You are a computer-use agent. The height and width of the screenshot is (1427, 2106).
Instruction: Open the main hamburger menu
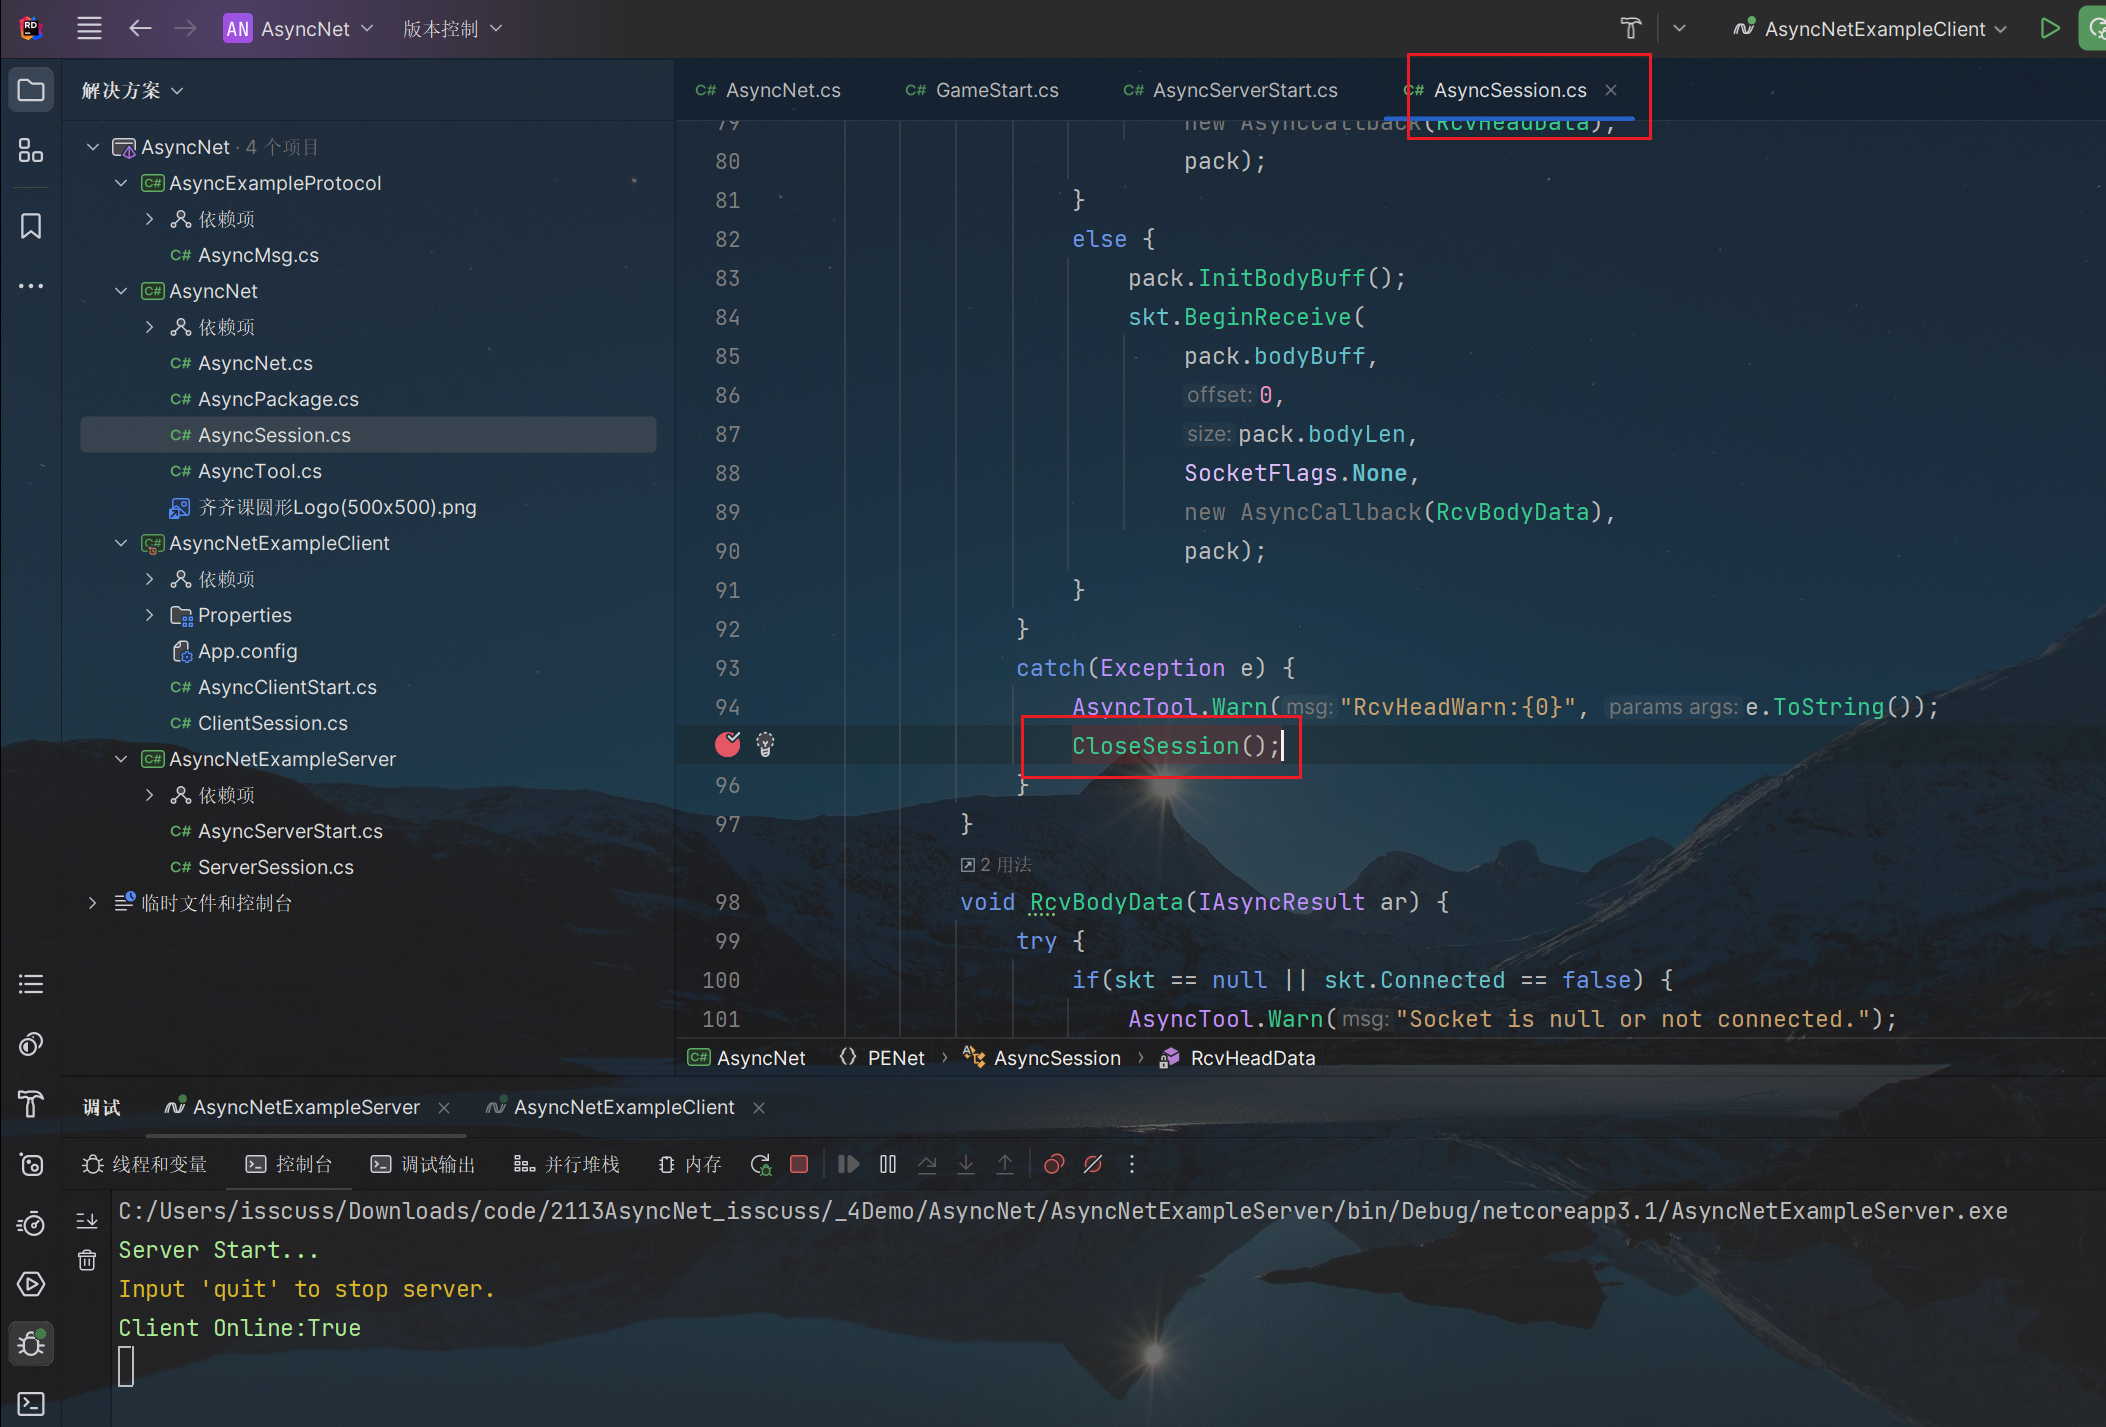click(89, 28)
